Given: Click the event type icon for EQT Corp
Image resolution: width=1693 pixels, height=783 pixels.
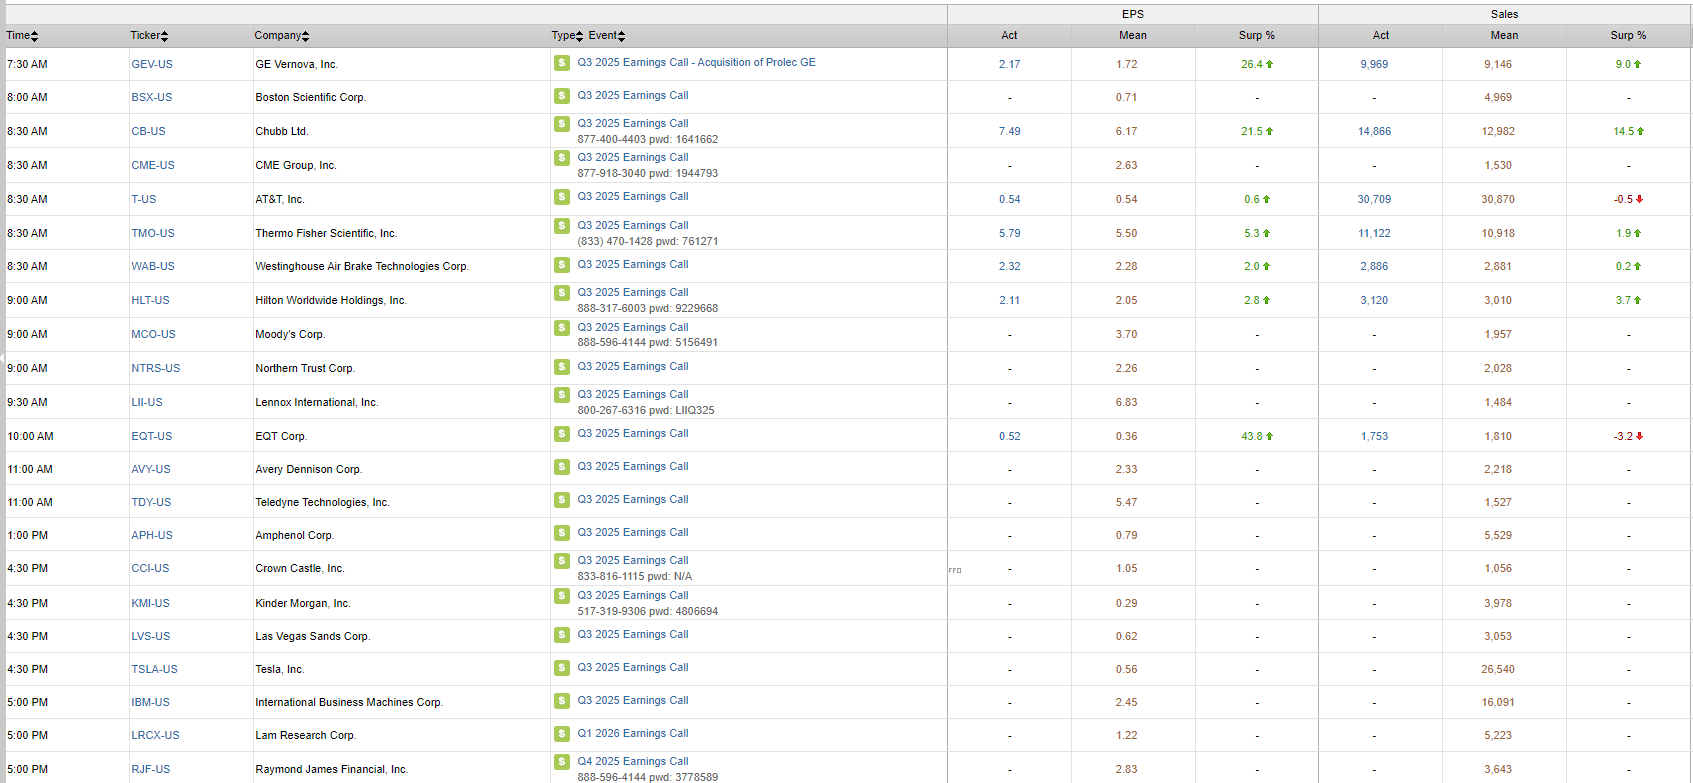Looking at the screenshot, I should pos(562,434).
